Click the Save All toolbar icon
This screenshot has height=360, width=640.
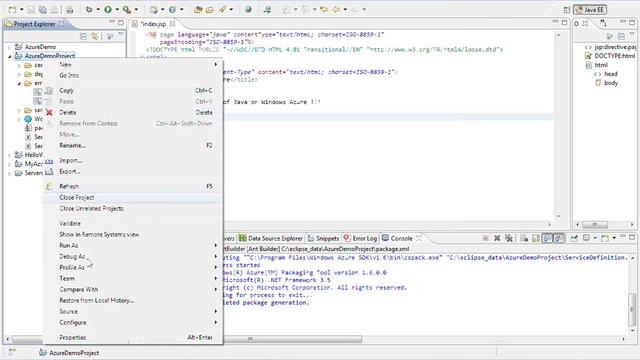click(x=42, y=9)
